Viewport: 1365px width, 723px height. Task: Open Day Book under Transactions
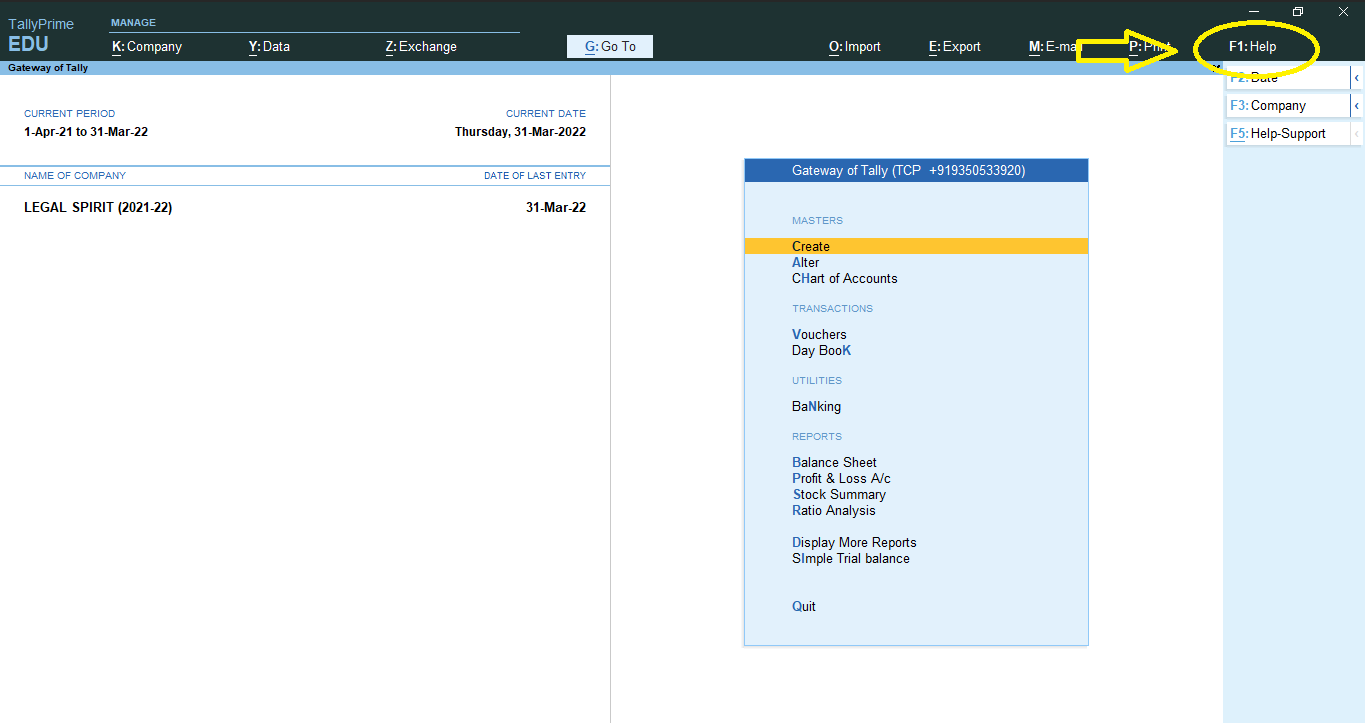tap(822, 351)
